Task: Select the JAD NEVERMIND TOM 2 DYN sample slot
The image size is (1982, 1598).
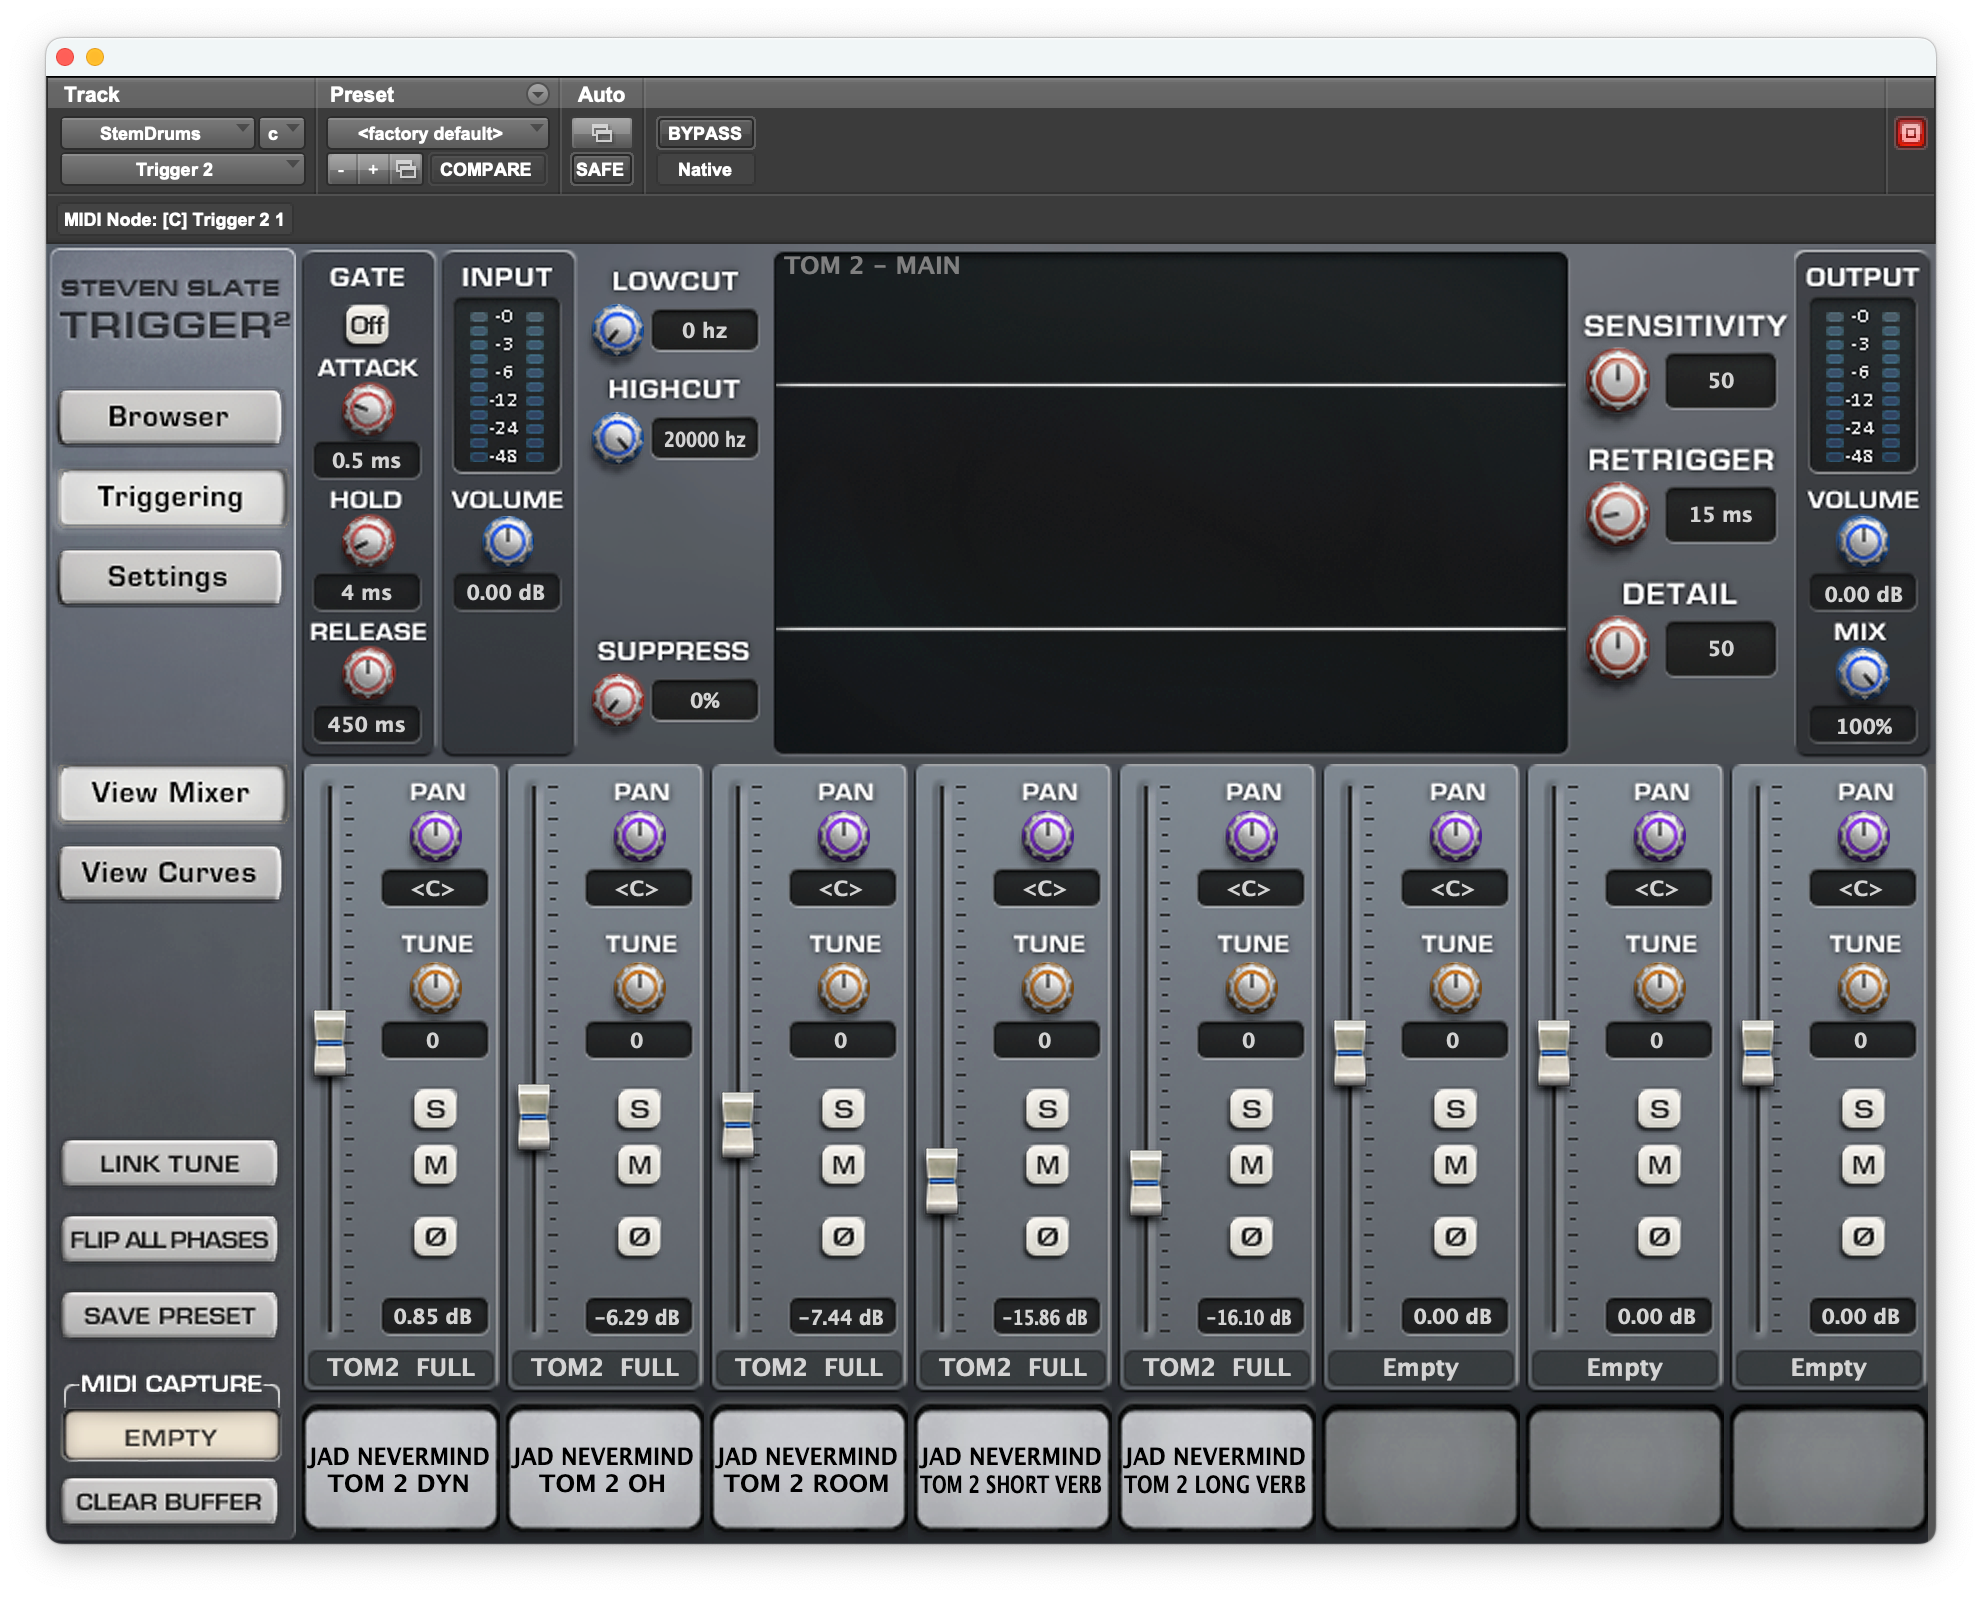Action: click(x=399, y=1469)
